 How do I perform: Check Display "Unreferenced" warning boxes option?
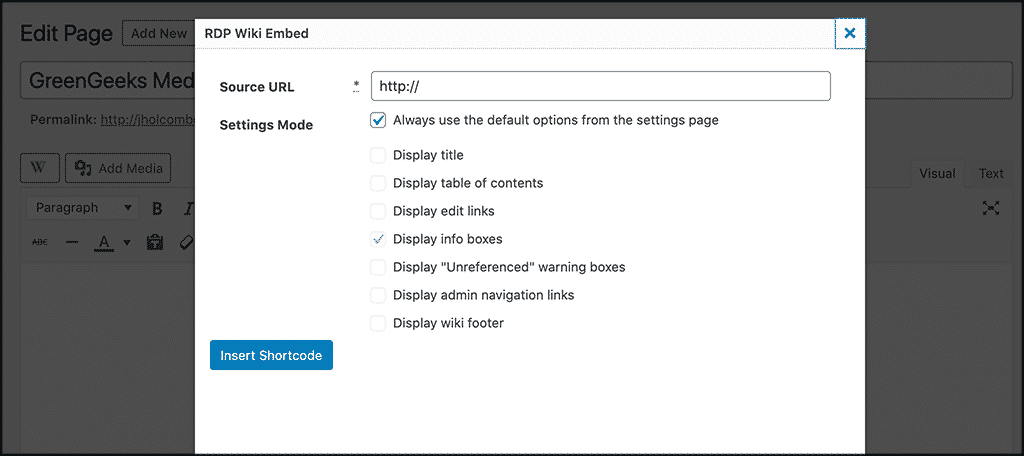pyautogui.click(x=378, y=267)
